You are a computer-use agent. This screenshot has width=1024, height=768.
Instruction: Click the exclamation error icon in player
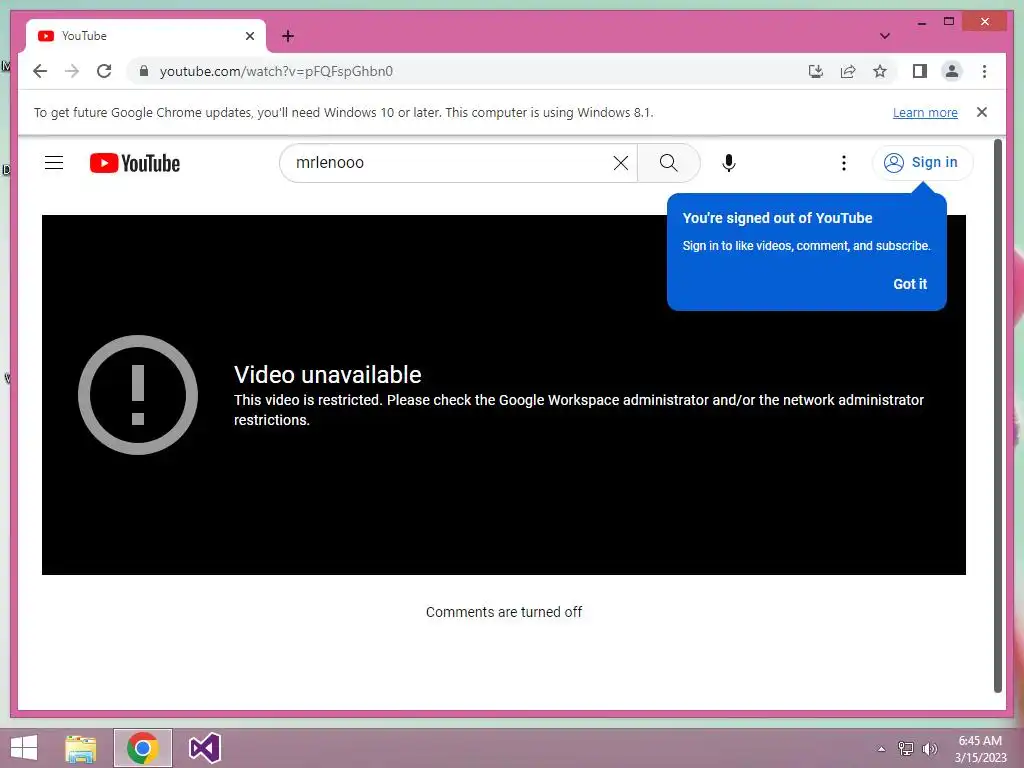pos(138,395)
